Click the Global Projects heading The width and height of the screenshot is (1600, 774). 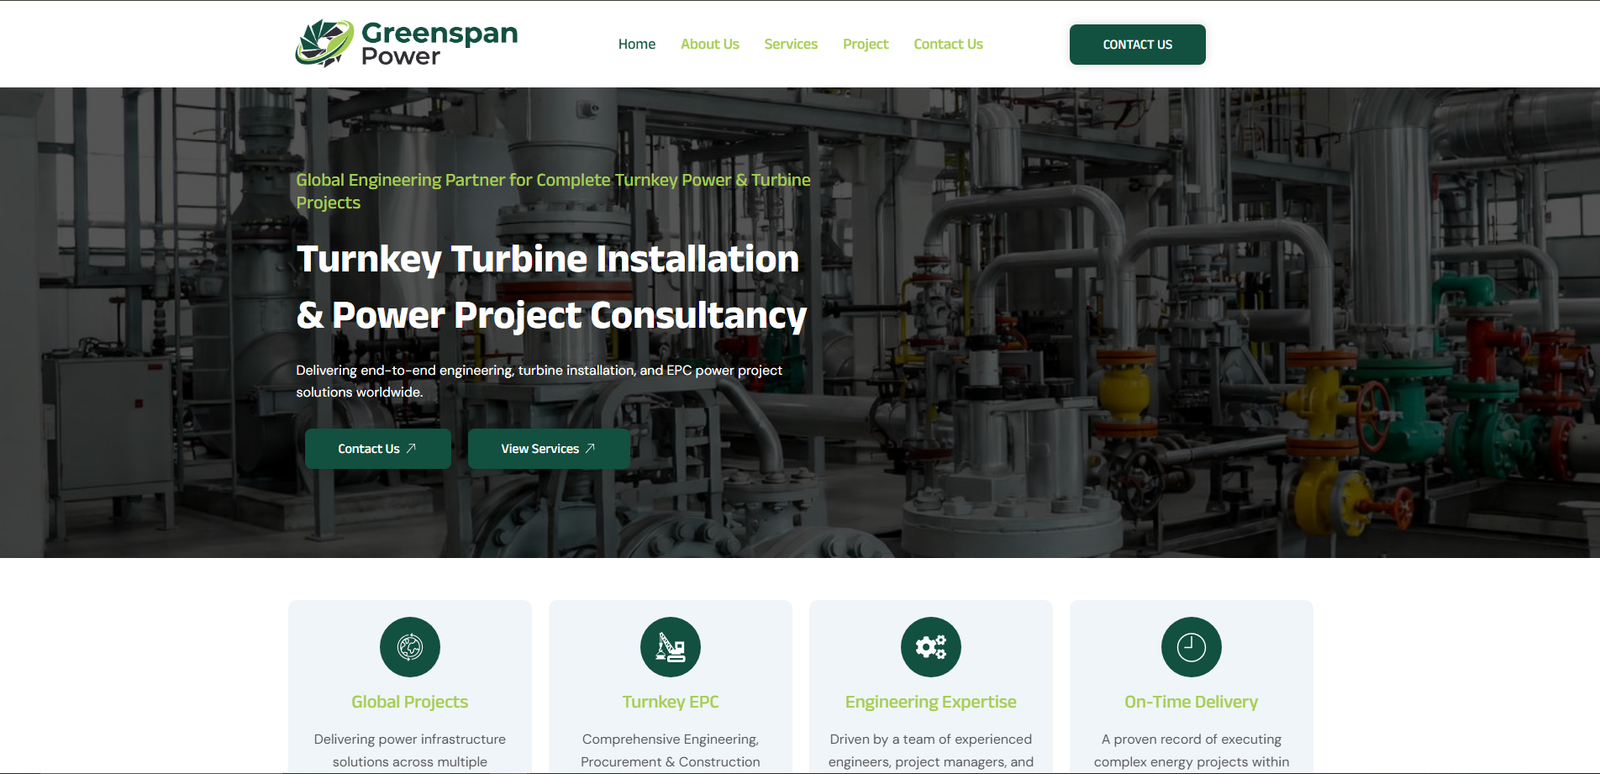(x=410, y=702)
